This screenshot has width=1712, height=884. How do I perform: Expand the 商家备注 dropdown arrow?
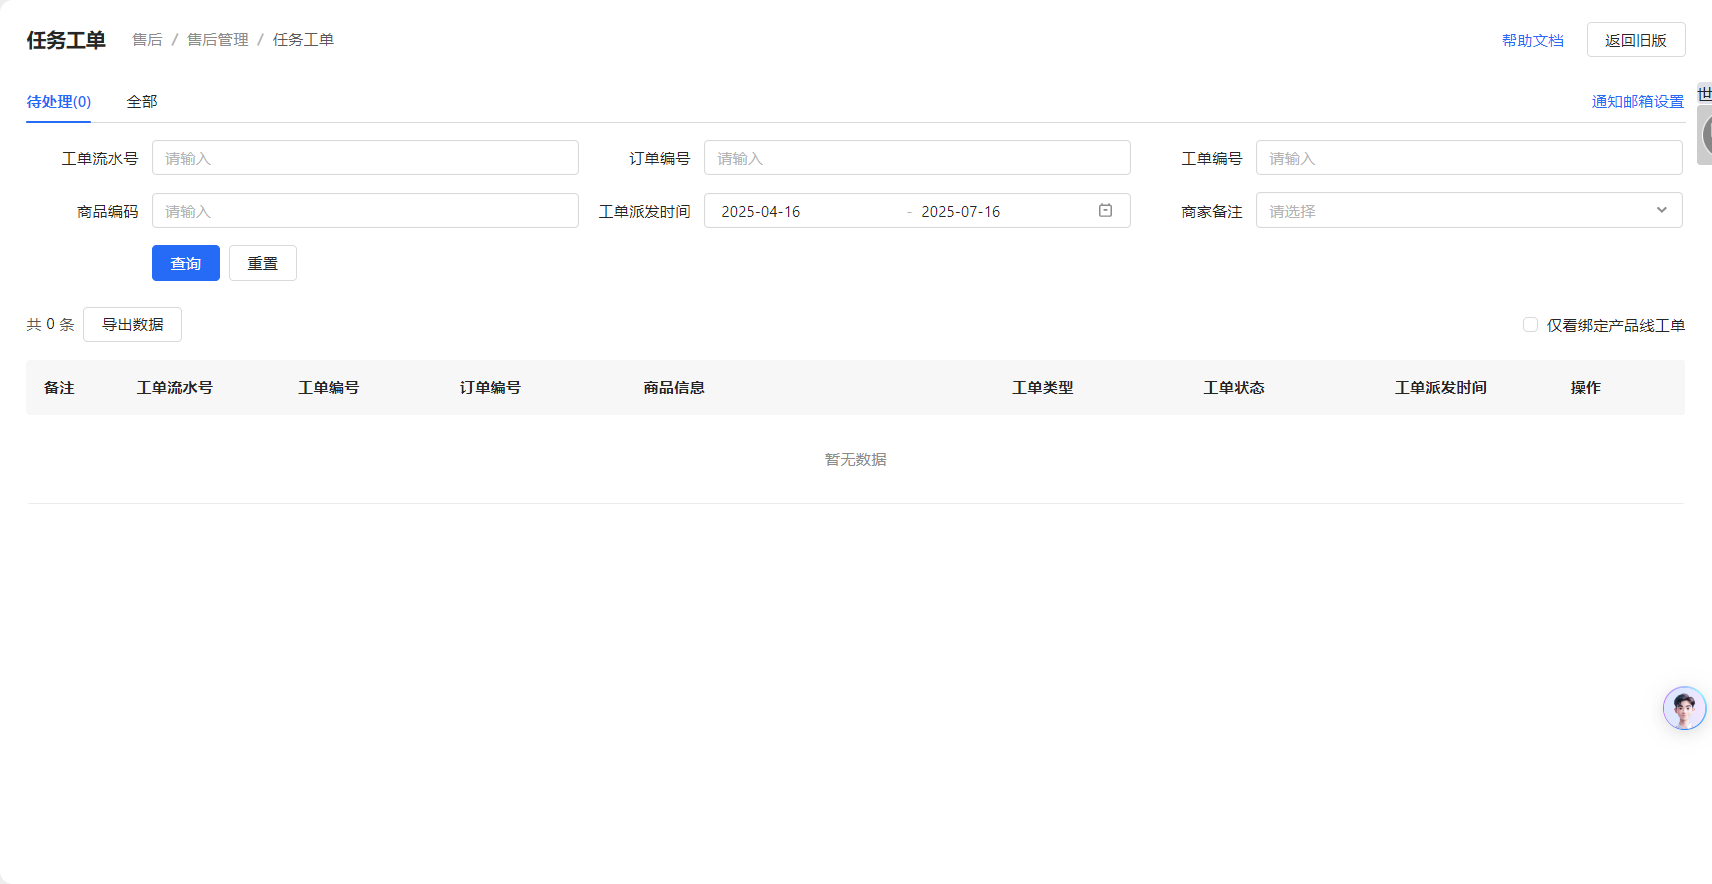1661,211
